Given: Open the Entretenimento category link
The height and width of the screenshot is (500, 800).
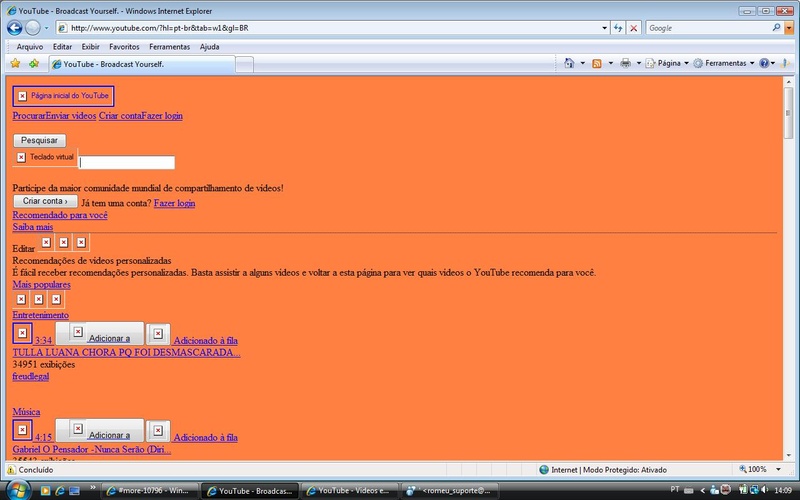Looking at the screenshot, I should click(40, 315).
